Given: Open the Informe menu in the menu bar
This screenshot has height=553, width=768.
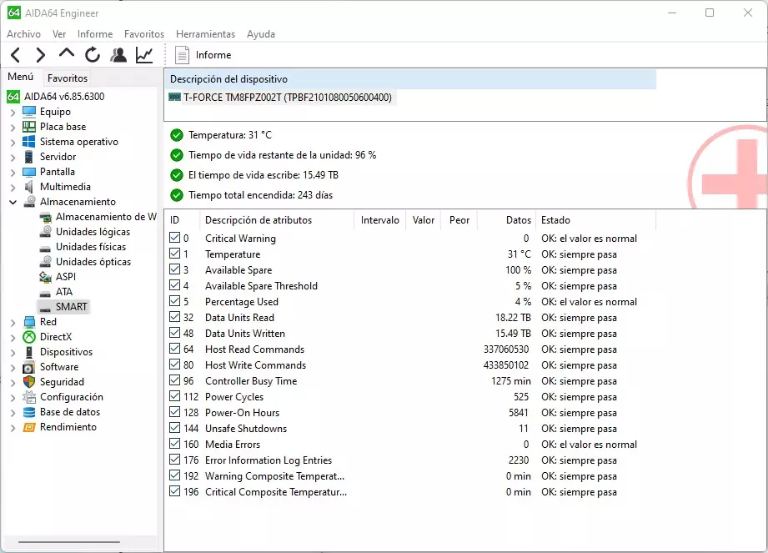Looking at the screenshot, I should [95, 34].
